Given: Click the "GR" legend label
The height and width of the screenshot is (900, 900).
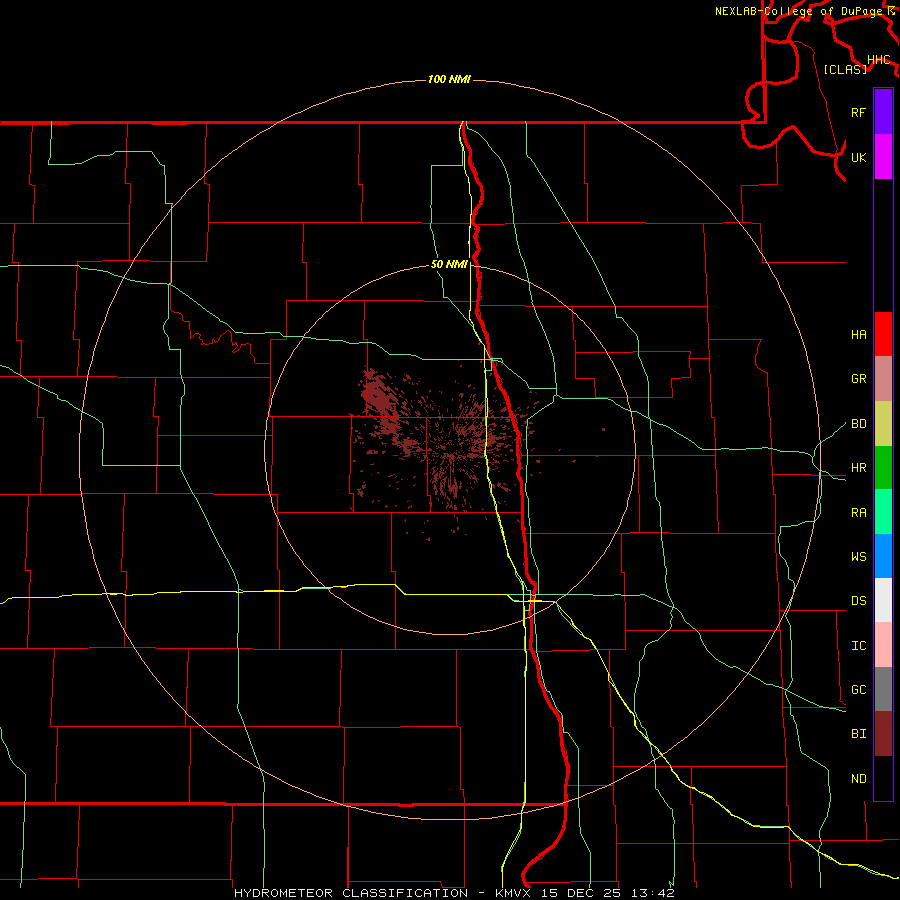Looking at the screenshot, I should [x=859, y=379].
